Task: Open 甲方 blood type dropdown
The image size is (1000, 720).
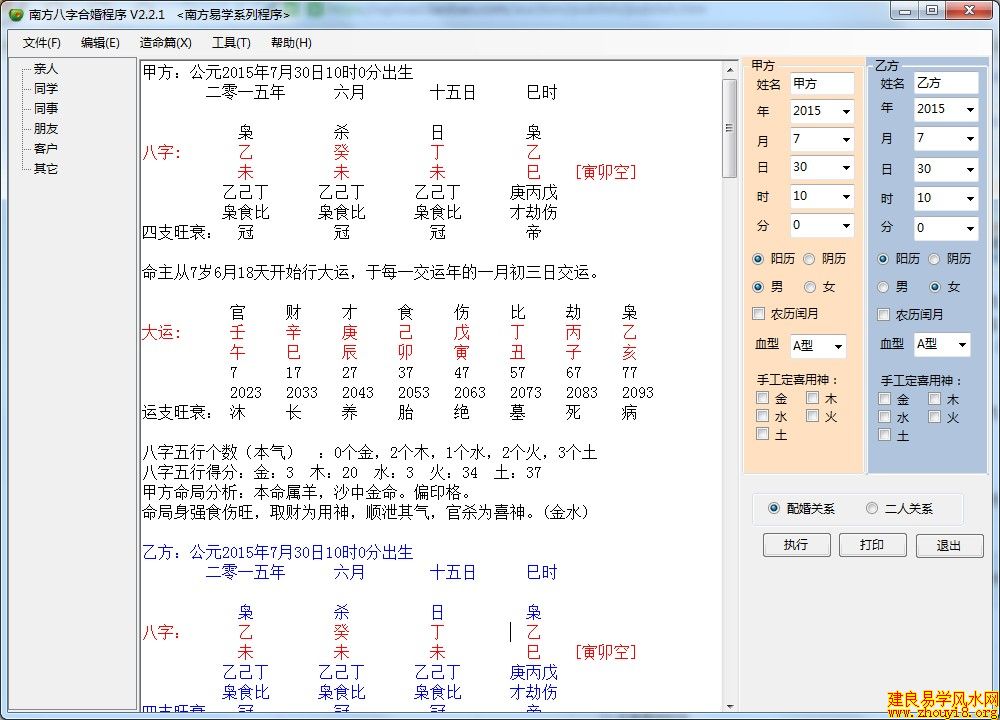Action: (x=838, y=346)
